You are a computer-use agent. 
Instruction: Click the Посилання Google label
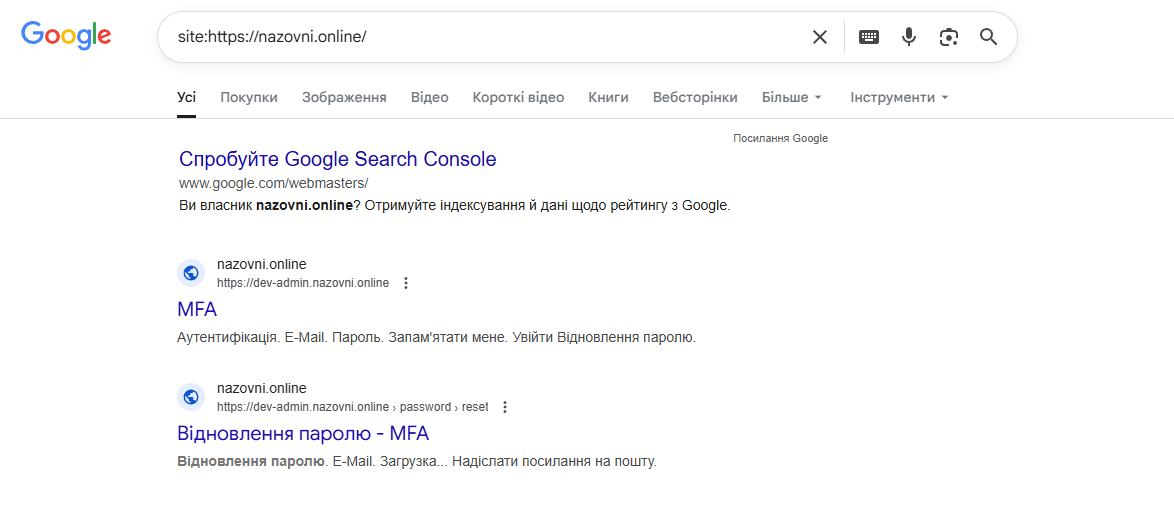780,138
